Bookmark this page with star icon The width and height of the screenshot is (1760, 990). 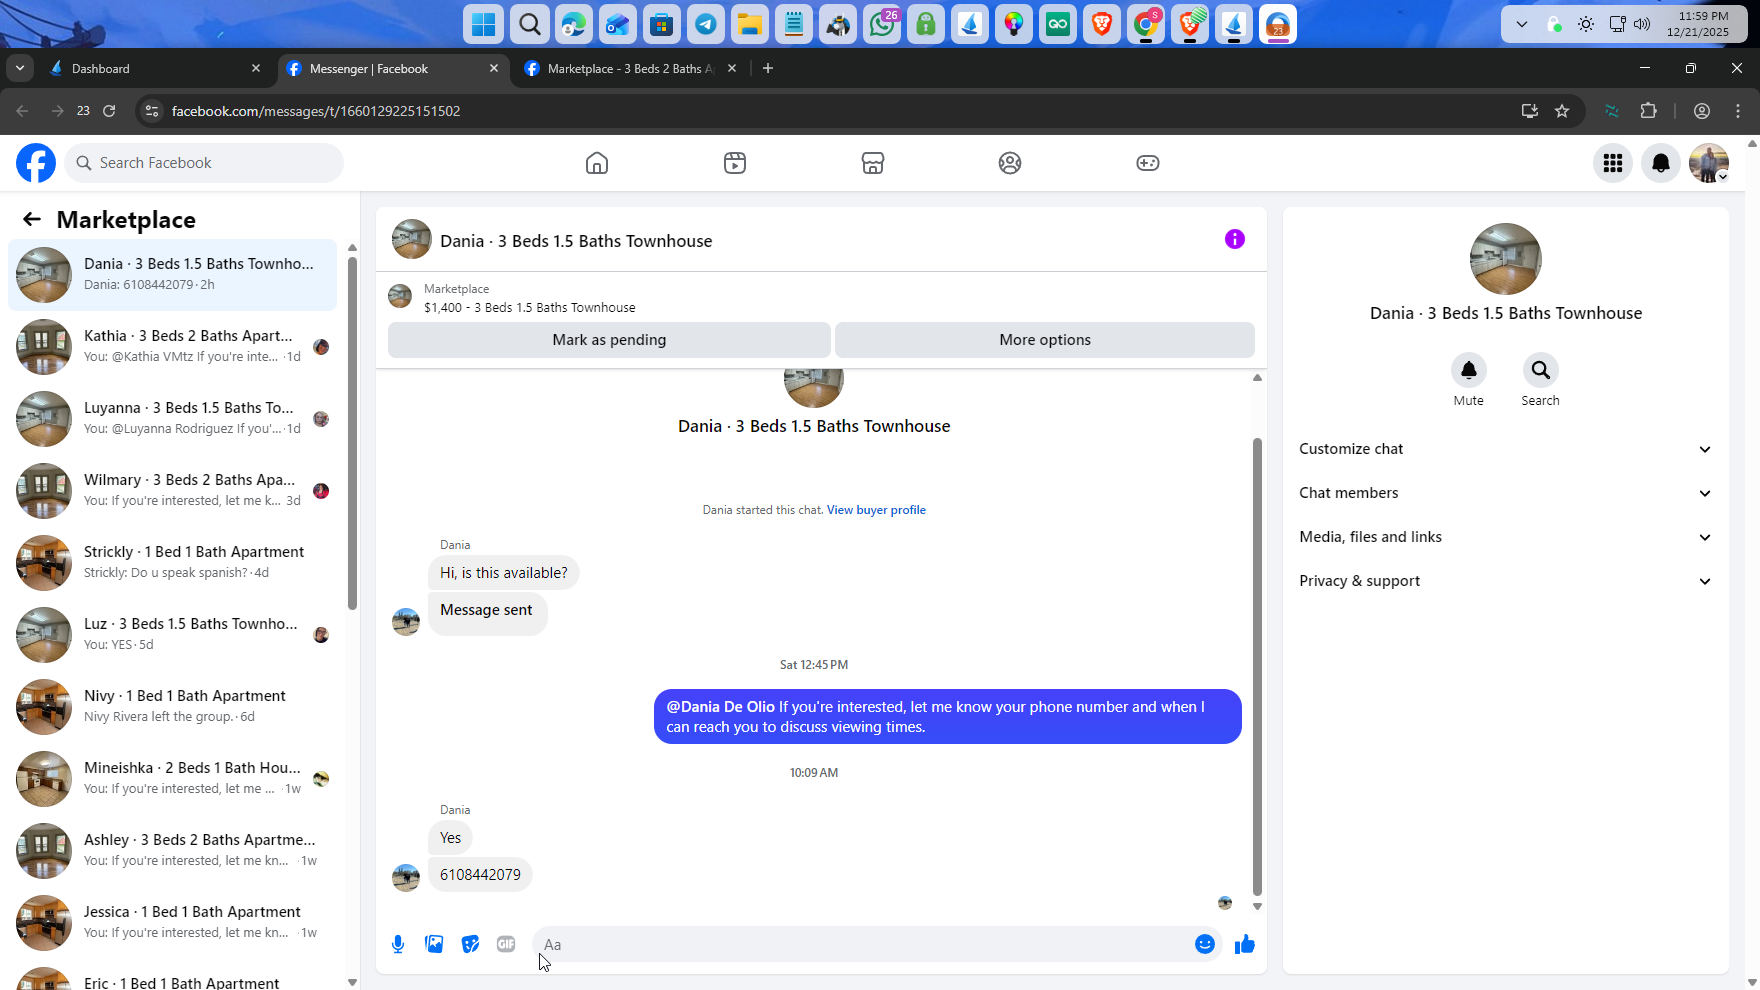(x=1562, y=111)
